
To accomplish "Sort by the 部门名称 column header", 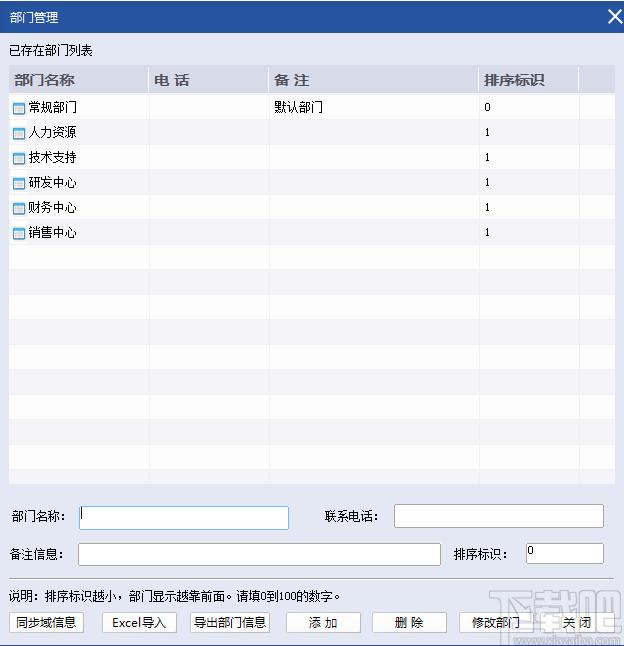I will tap(79, 79).
